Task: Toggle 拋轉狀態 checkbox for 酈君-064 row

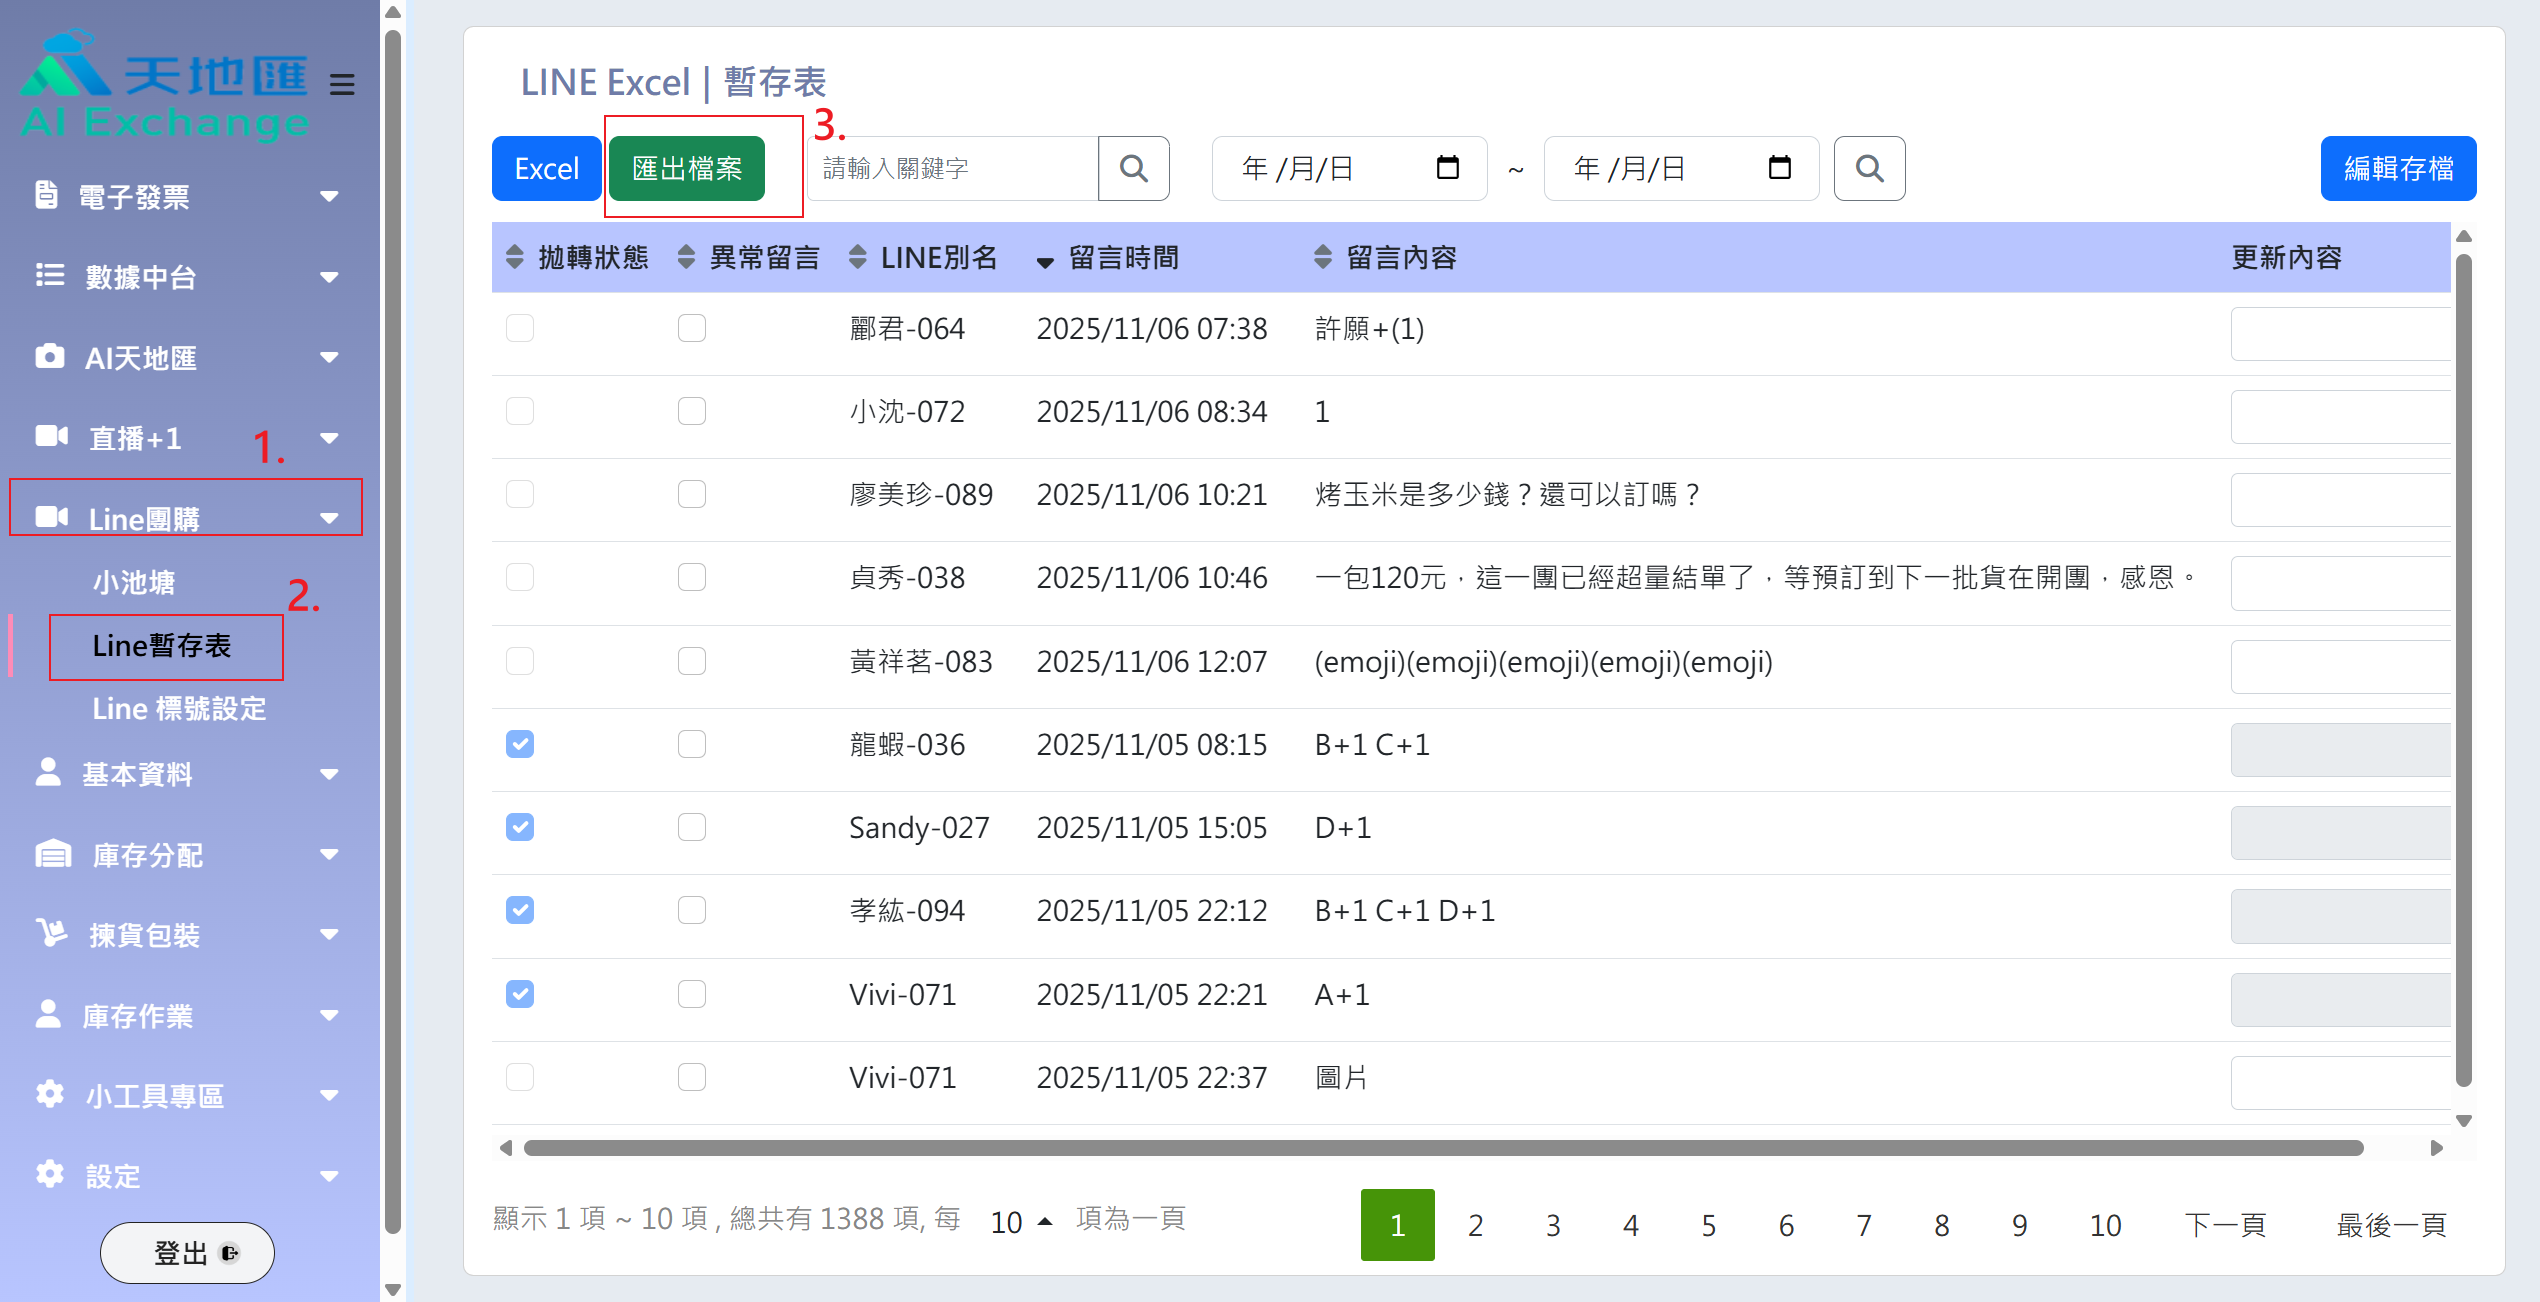Action: click(520, 328)
